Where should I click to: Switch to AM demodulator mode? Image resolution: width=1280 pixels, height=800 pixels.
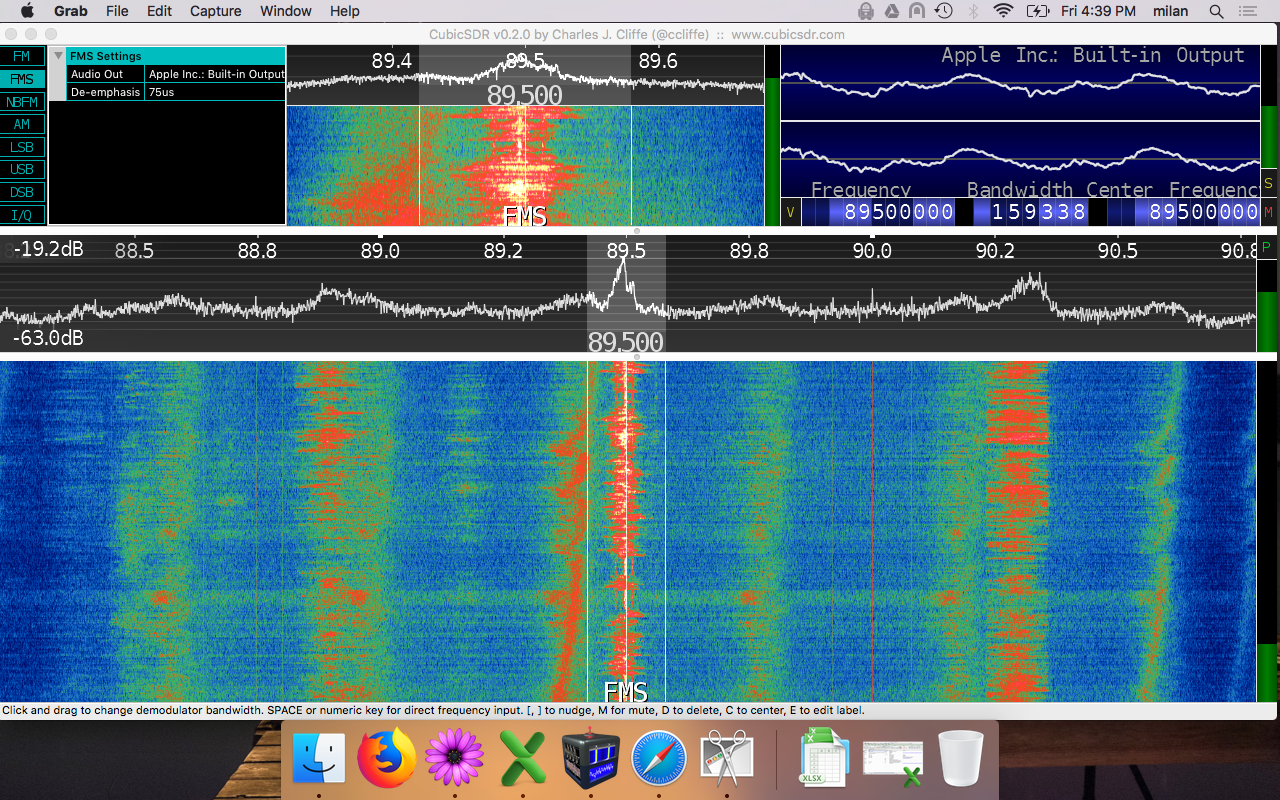coord(22,124)
